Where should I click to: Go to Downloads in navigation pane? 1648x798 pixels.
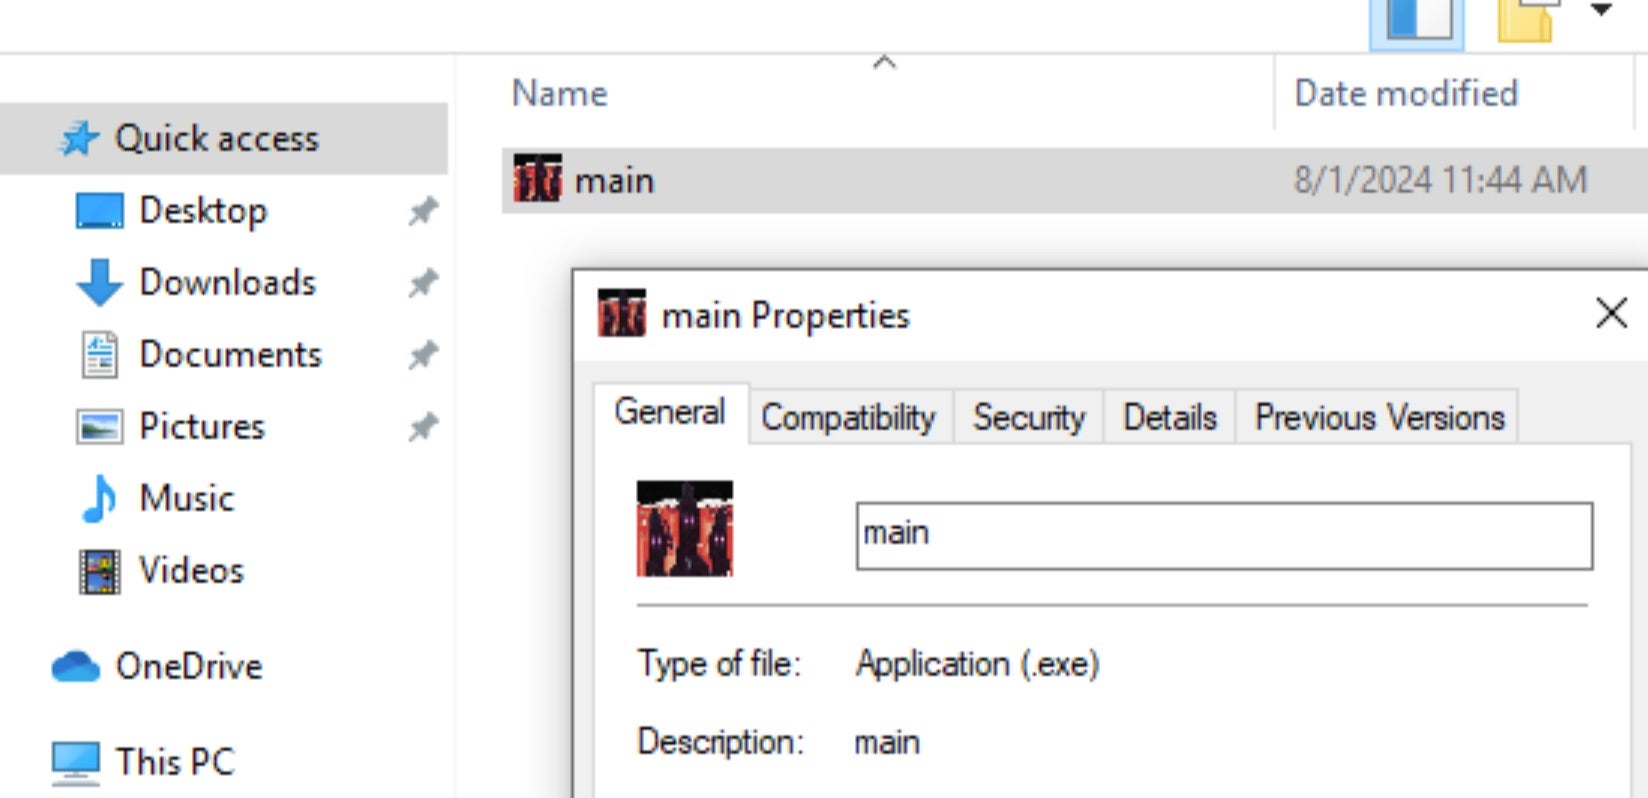(227, 283)
